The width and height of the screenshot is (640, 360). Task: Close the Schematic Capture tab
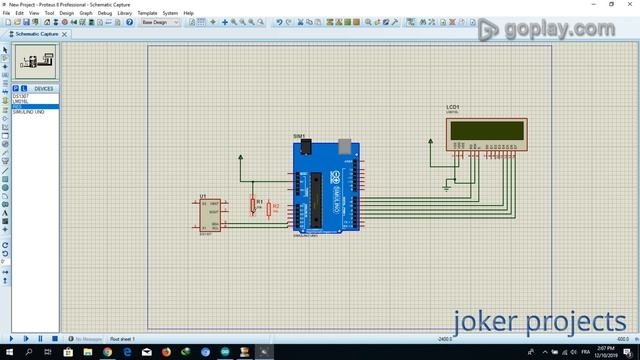click(x=64, y=34)
